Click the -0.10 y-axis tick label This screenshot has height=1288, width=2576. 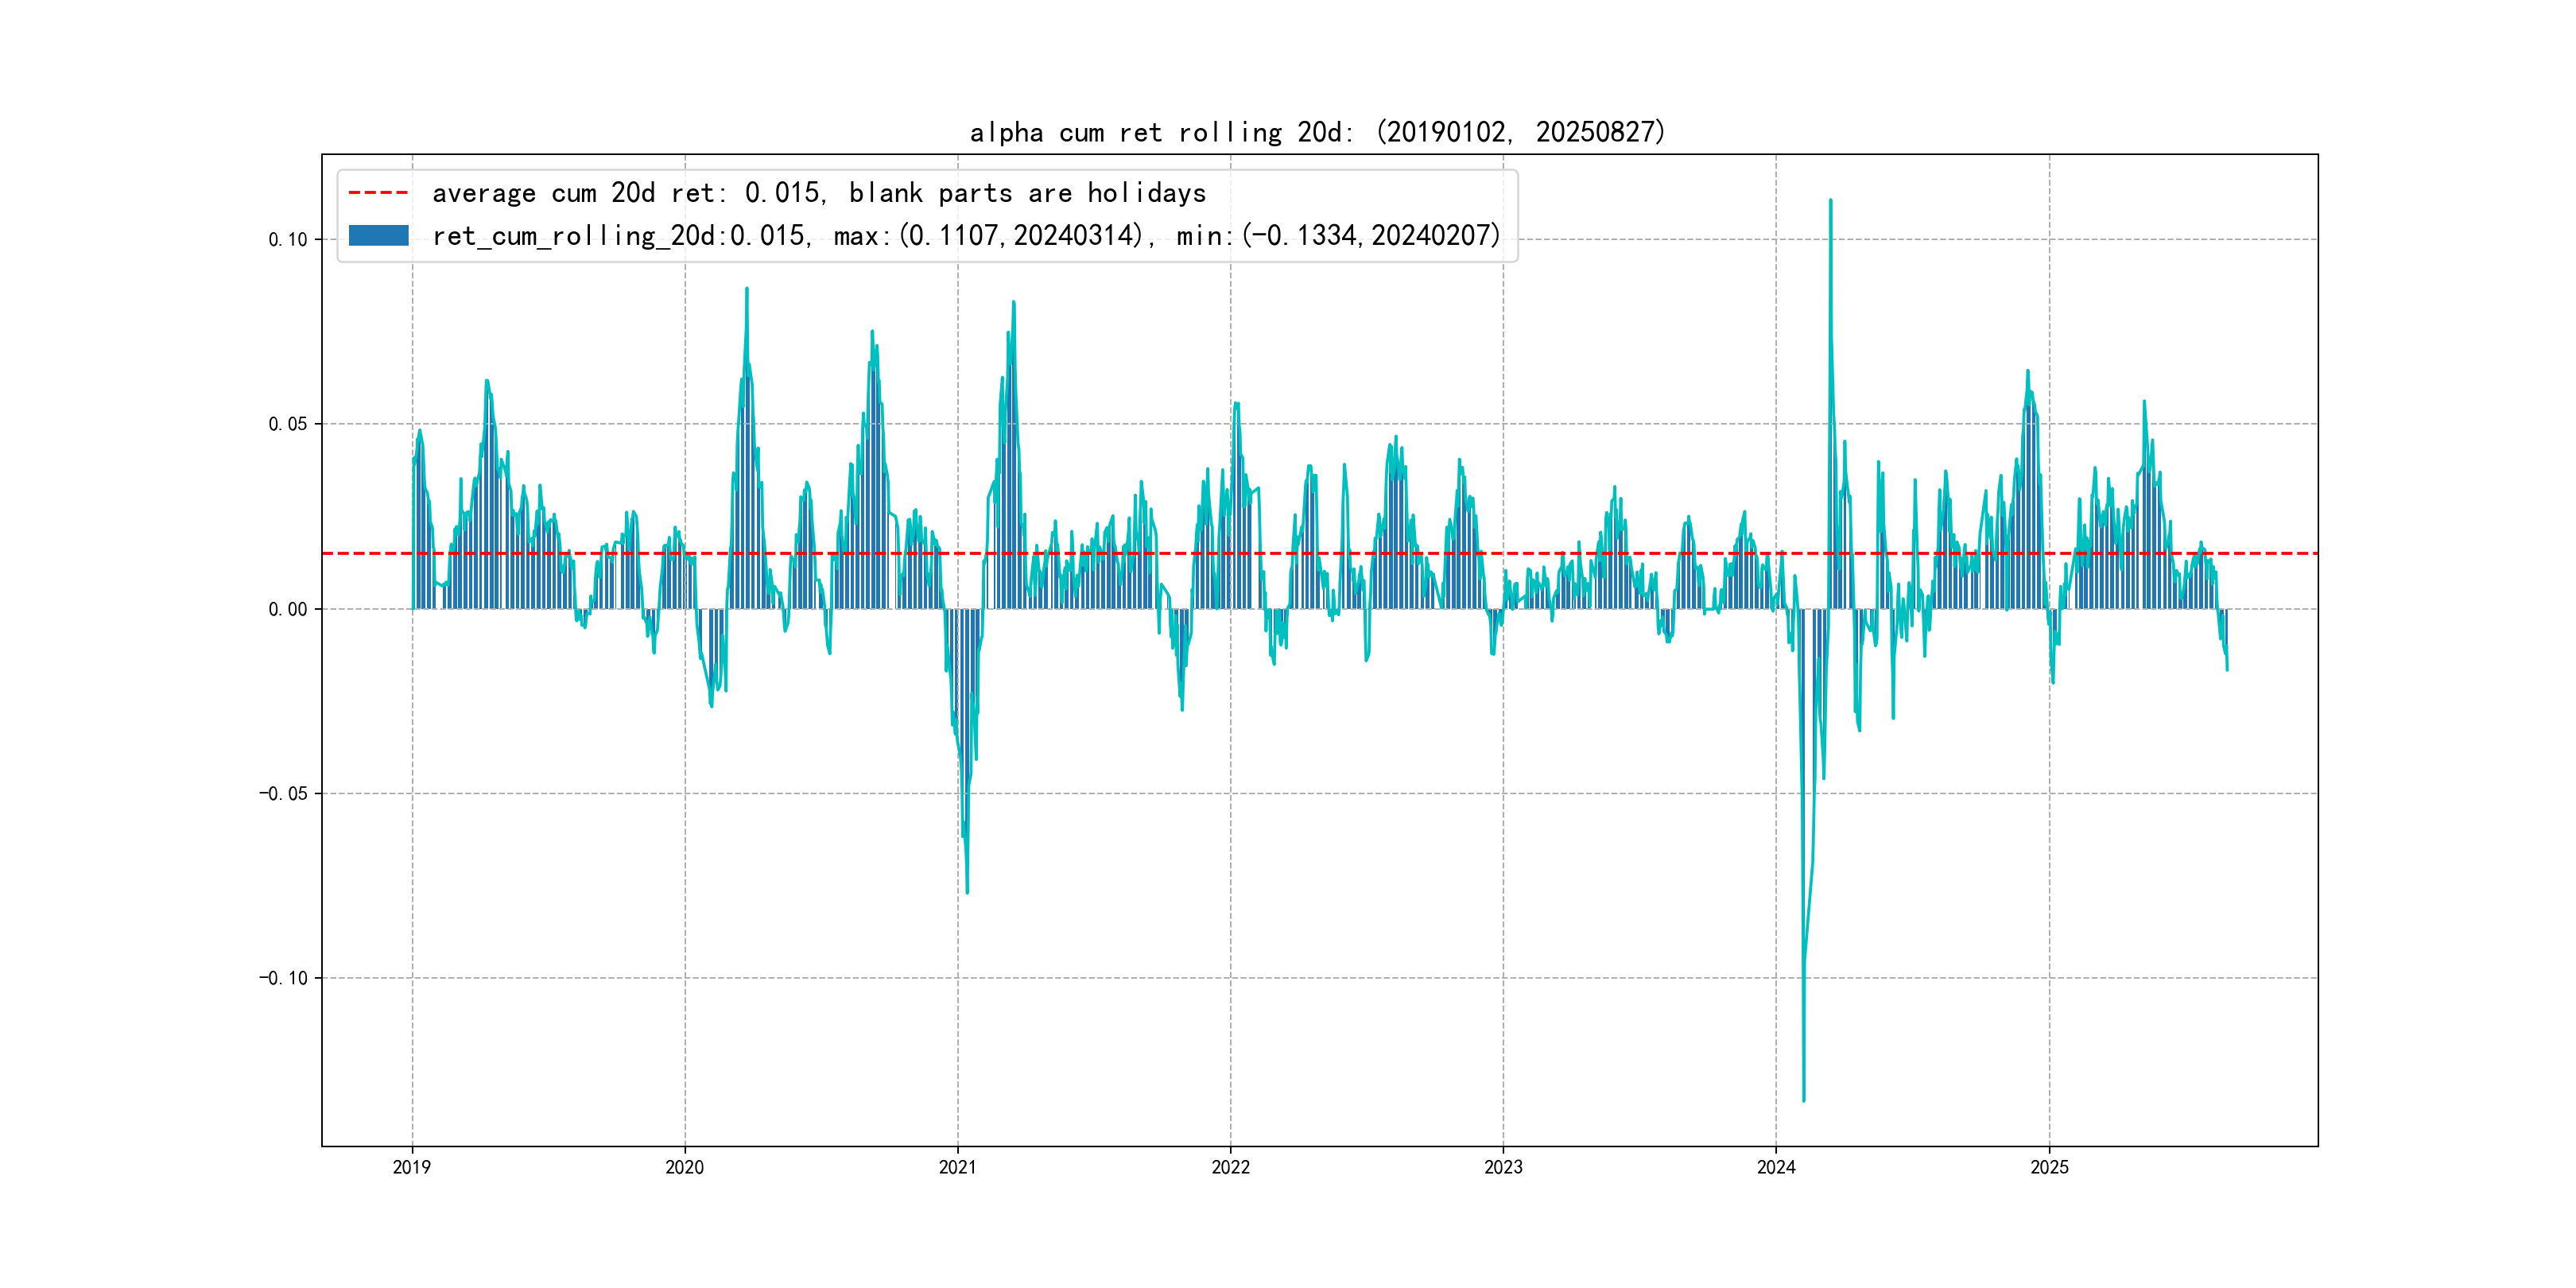[x=284, y=978]
